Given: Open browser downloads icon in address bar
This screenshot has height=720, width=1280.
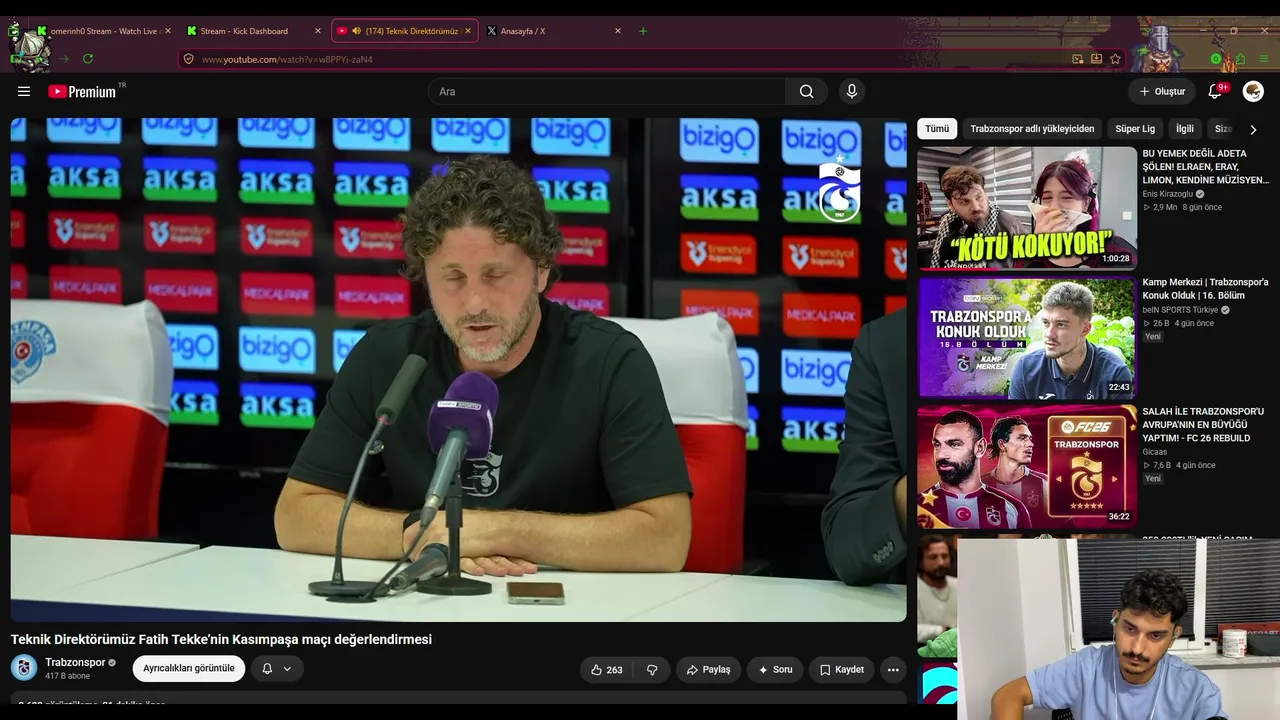Looking at the screenshot, I should click(x=1096, y=59).
